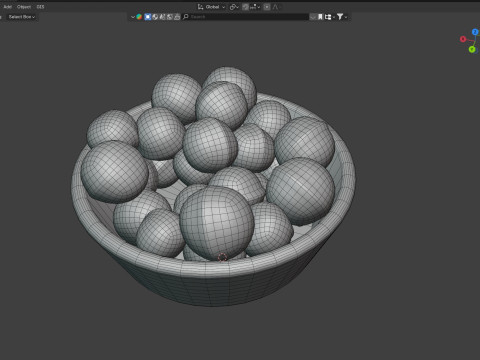
Task: Click the multicolored circle icon
Action: pos(139,17)
